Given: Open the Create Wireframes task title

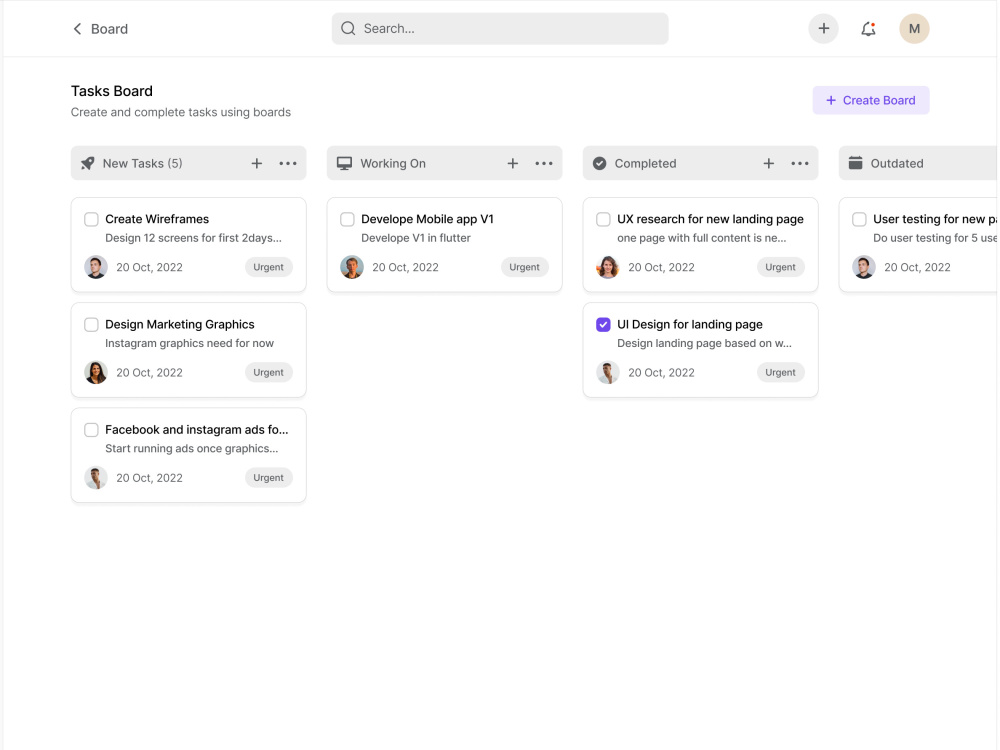Looking at the screenshot, I should point(157,219).
